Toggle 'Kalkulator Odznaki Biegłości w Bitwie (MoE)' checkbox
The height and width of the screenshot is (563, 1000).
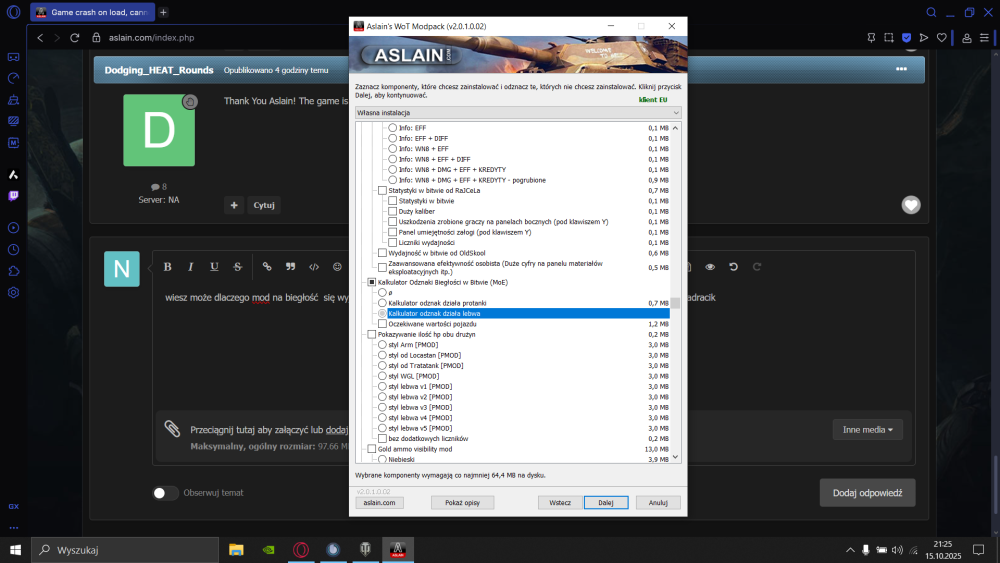(x=372, y=282)
